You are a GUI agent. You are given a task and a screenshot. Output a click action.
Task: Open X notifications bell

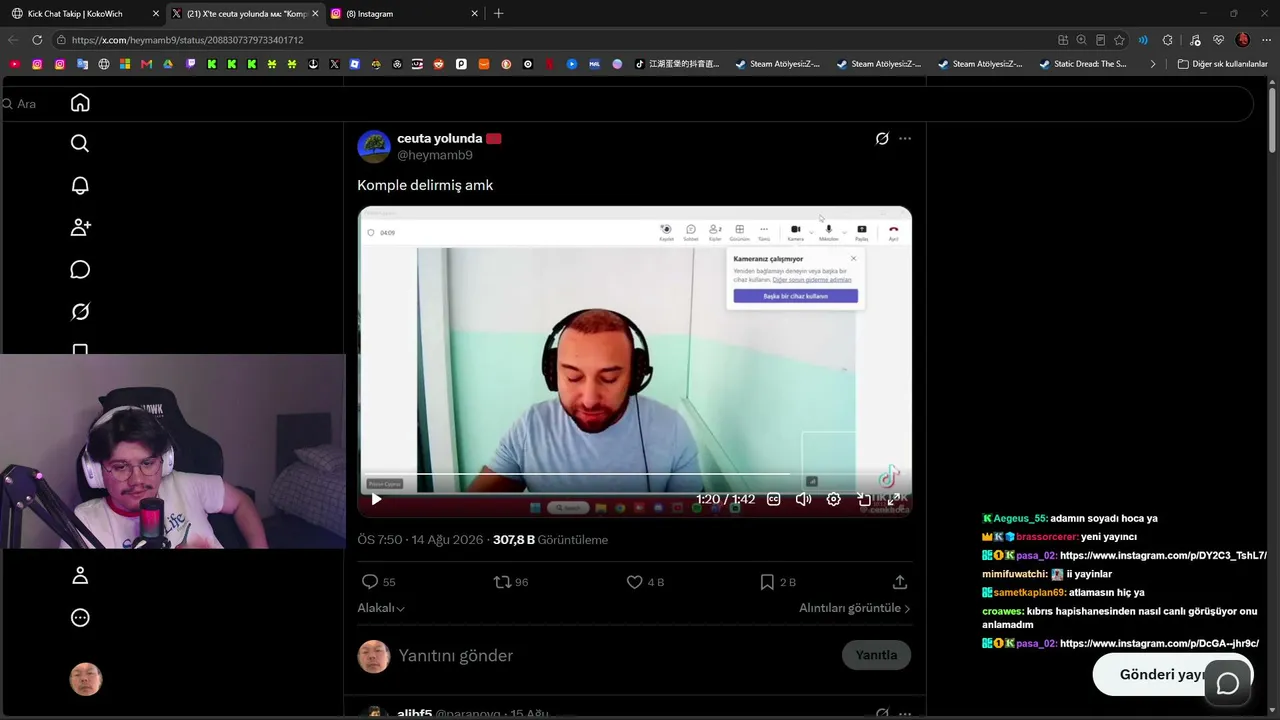pos(80,185)
